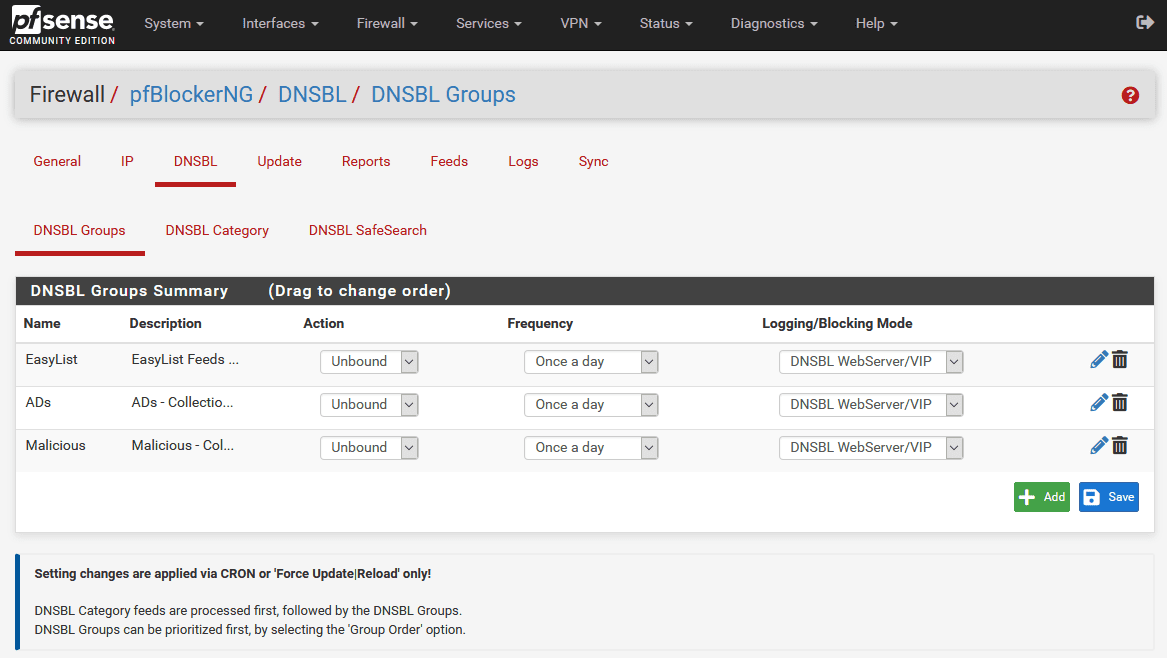This screenshot has width=1167, height=658.
Task: Click the Malicious group name
Action: click(56, 446)
